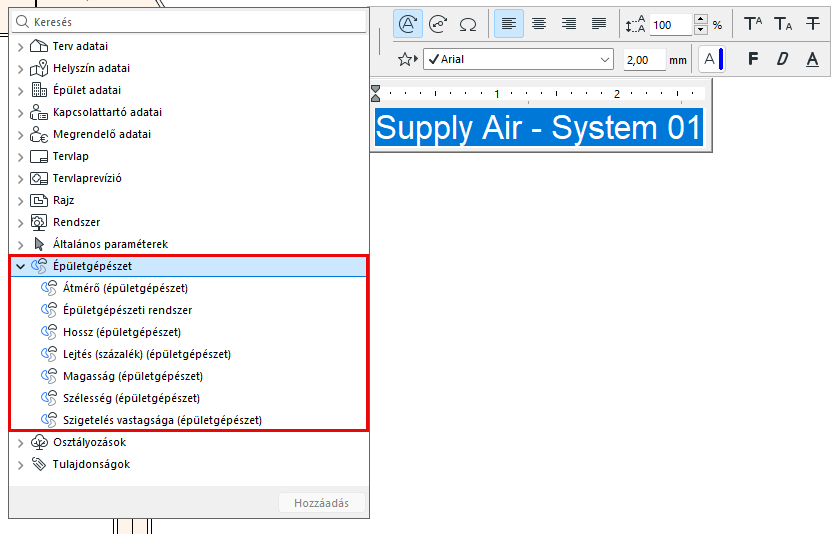Click the Rendszer system gear icon
835x534 pixels.
[39, 222]
